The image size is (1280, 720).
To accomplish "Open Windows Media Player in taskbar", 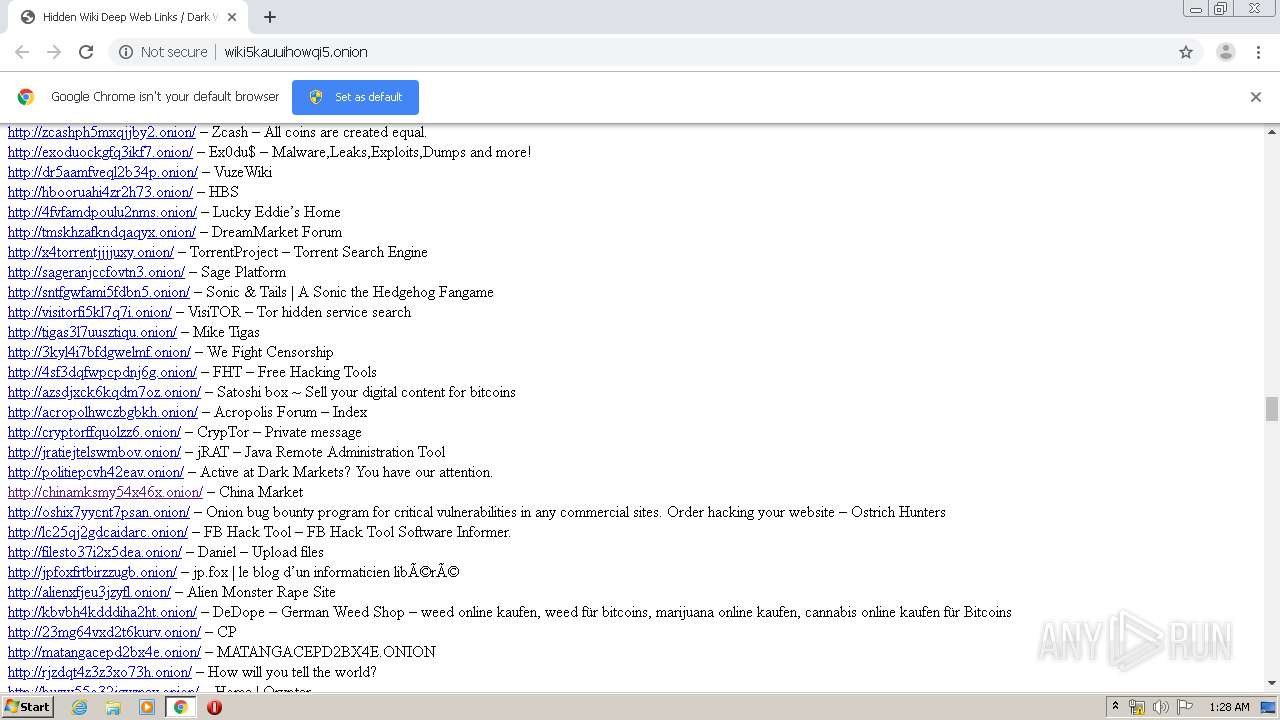I will click(x=147, y=707).
